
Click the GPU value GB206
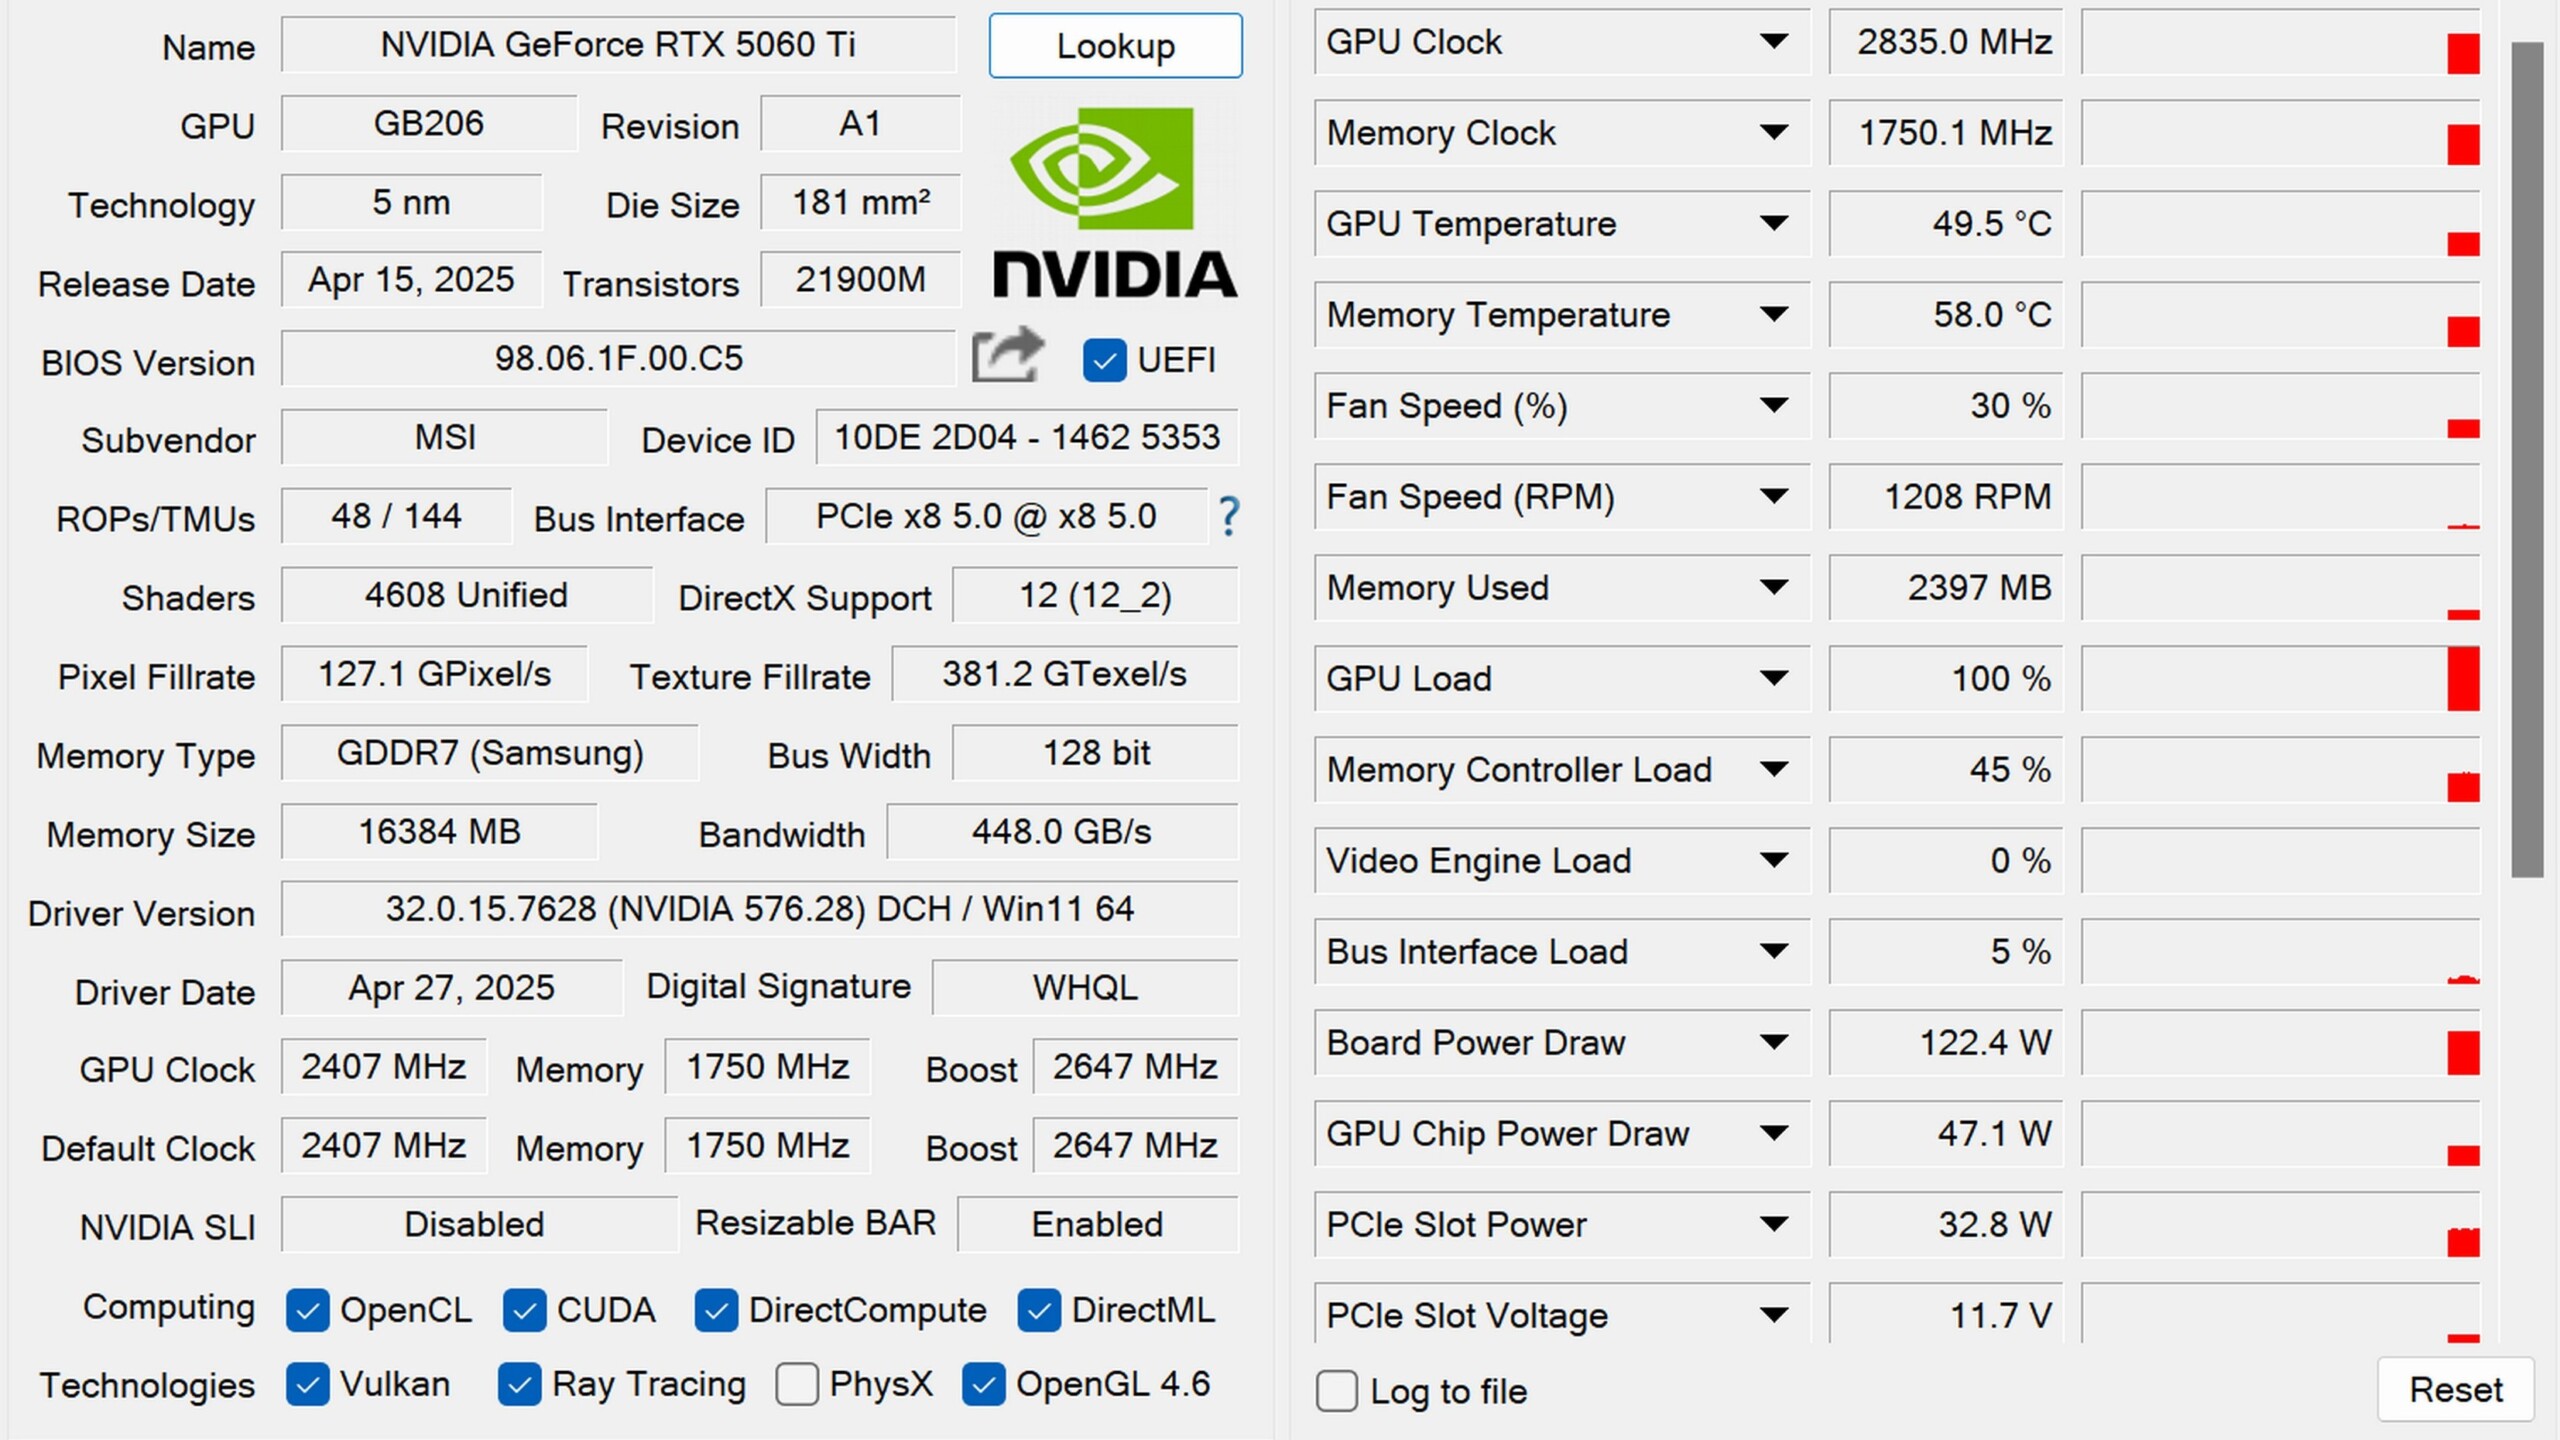429,124
